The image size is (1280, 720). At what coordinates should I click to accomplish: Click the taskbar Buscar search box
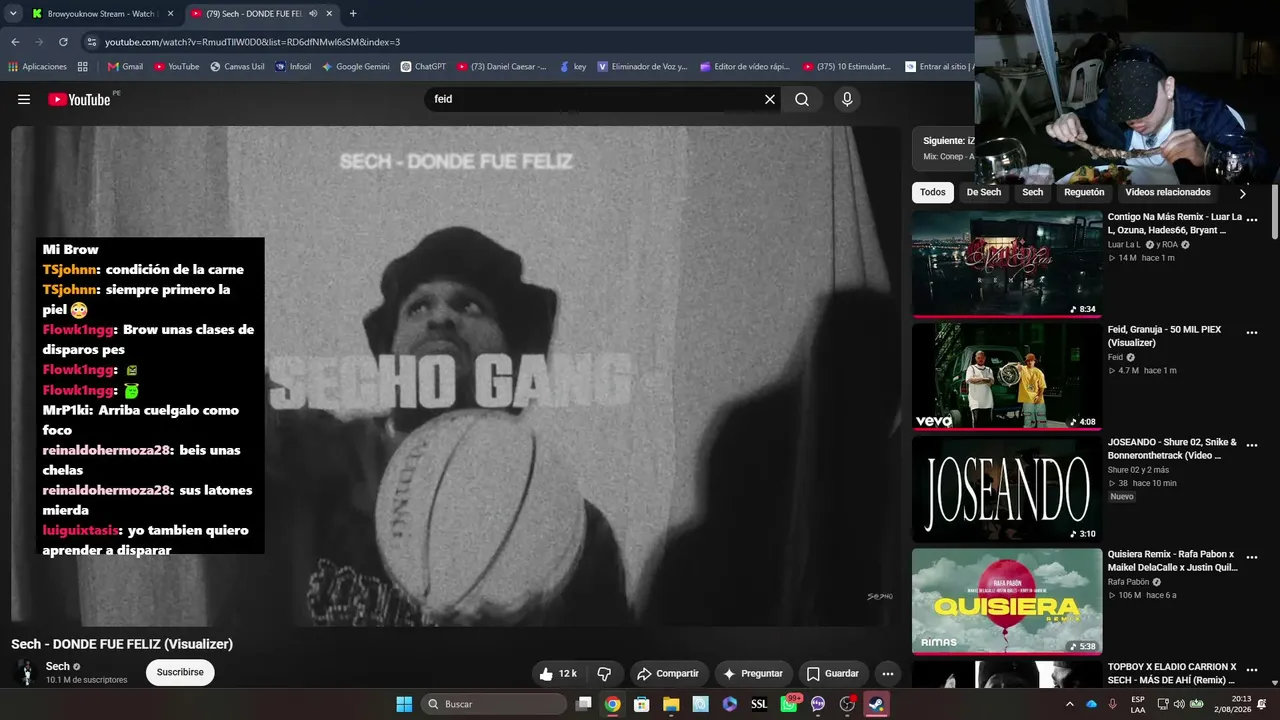point(494,704)
